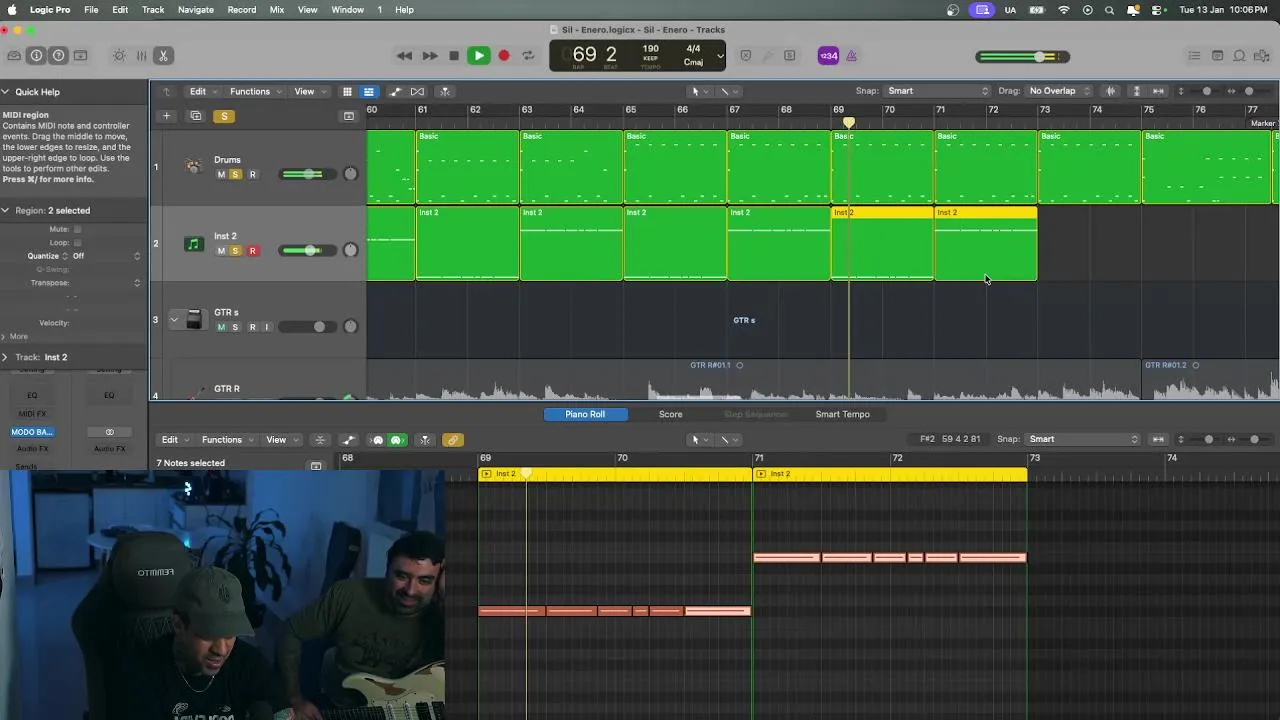Open the Library button in control bar
This screenshot has width=1280, height=720.
point(14,56)
